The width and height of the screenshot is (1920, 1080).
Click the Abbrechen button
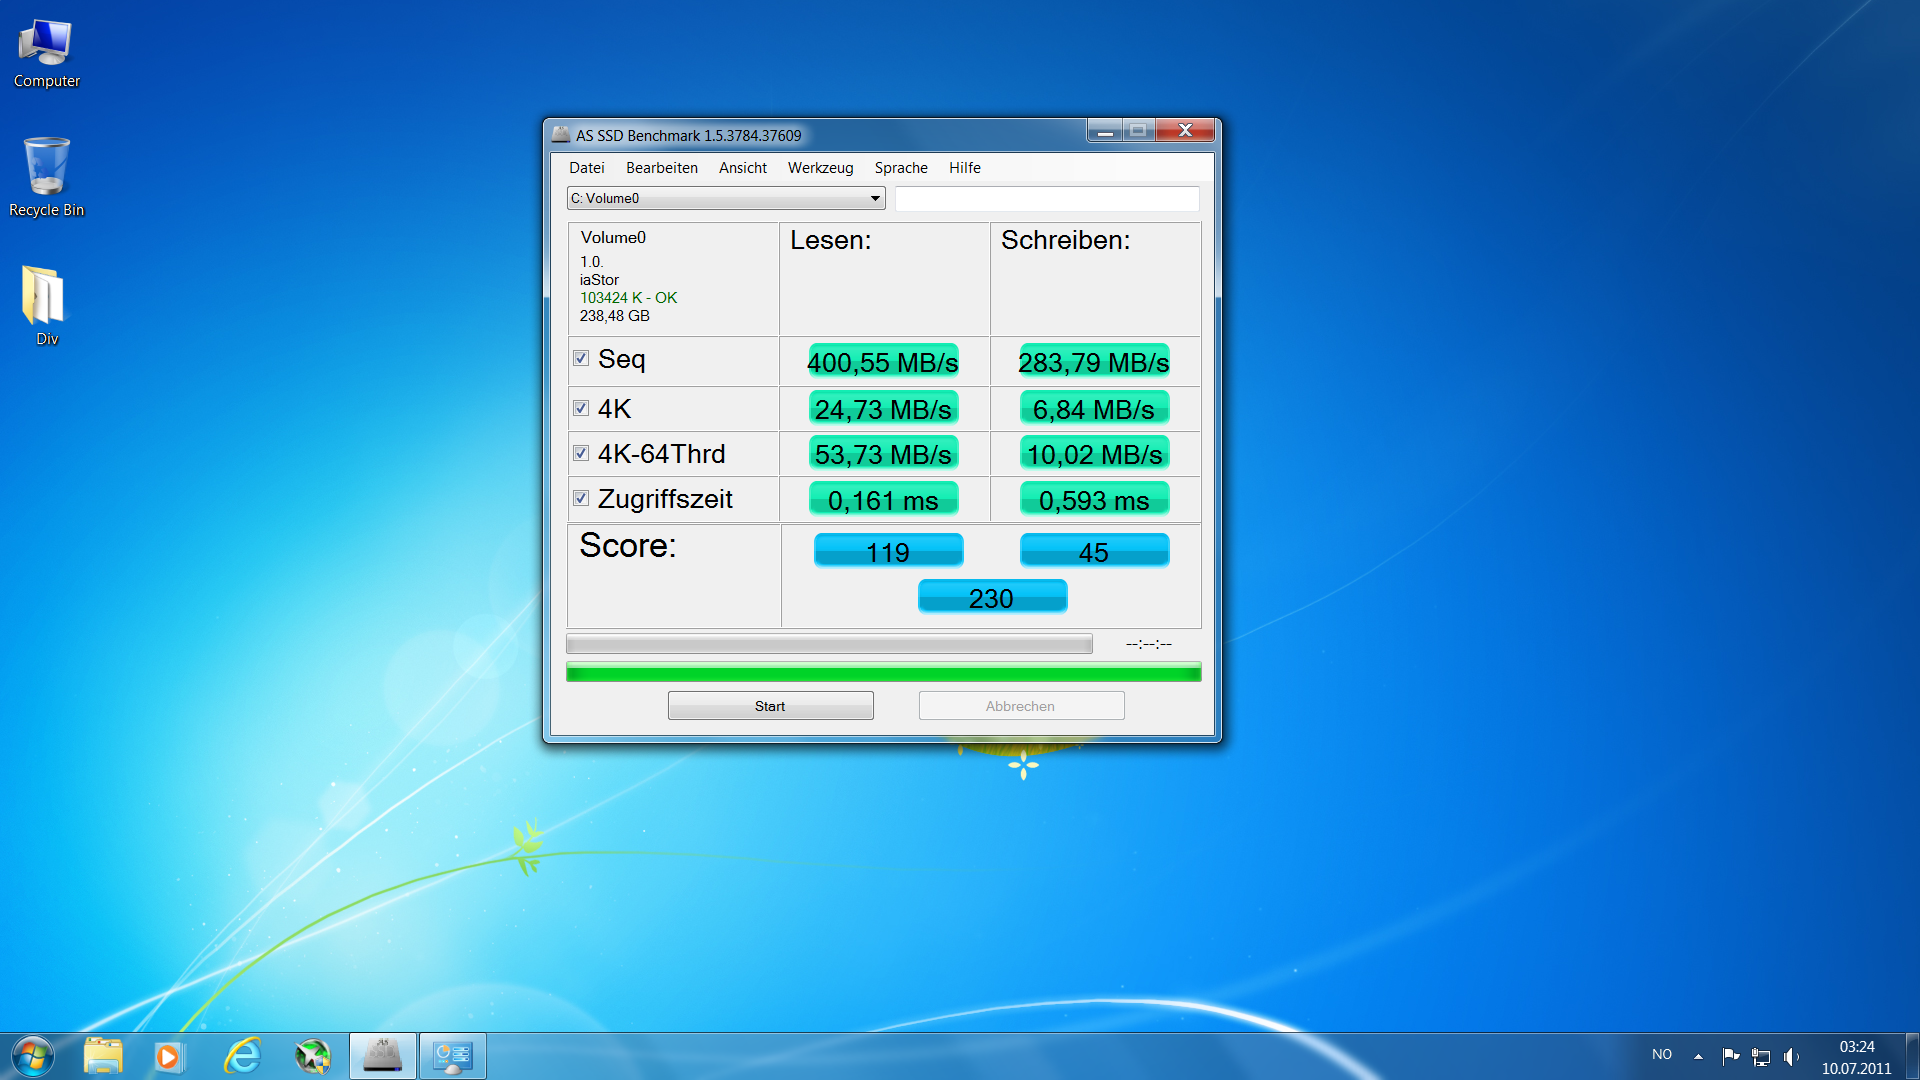[x=1021, y=706]
